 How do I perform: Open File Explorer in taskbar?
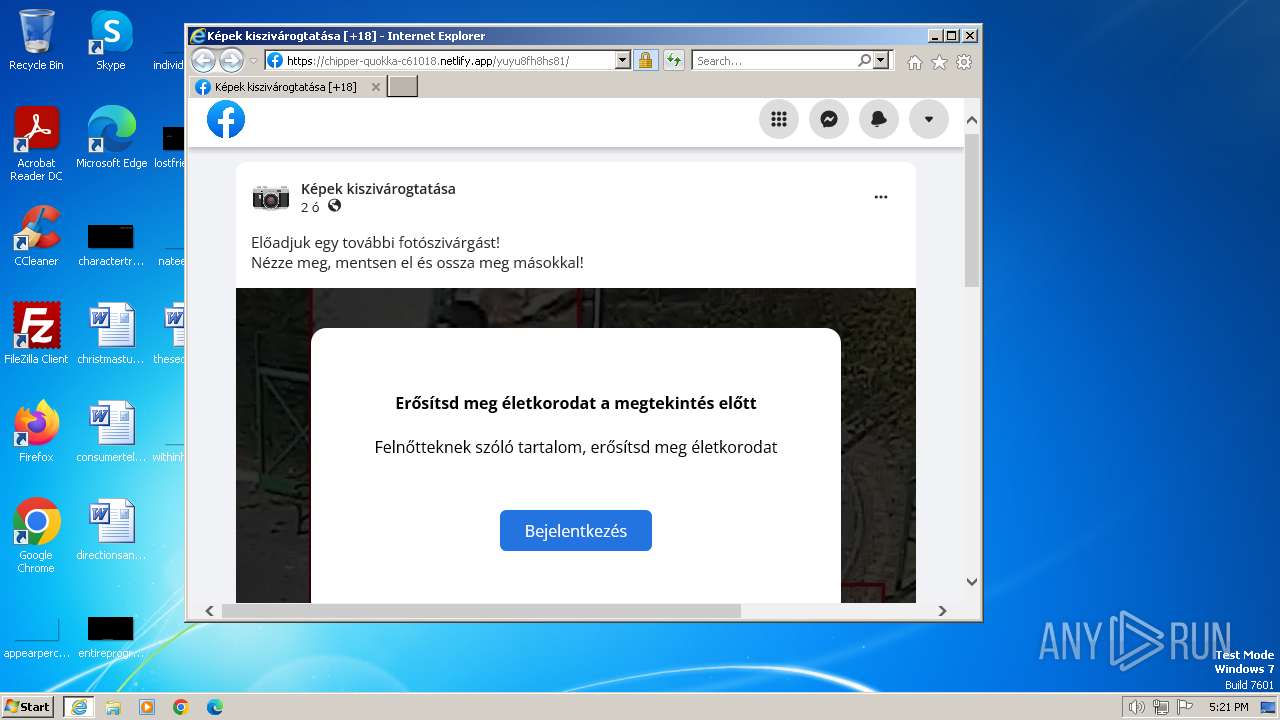click(x=113, y=707)
